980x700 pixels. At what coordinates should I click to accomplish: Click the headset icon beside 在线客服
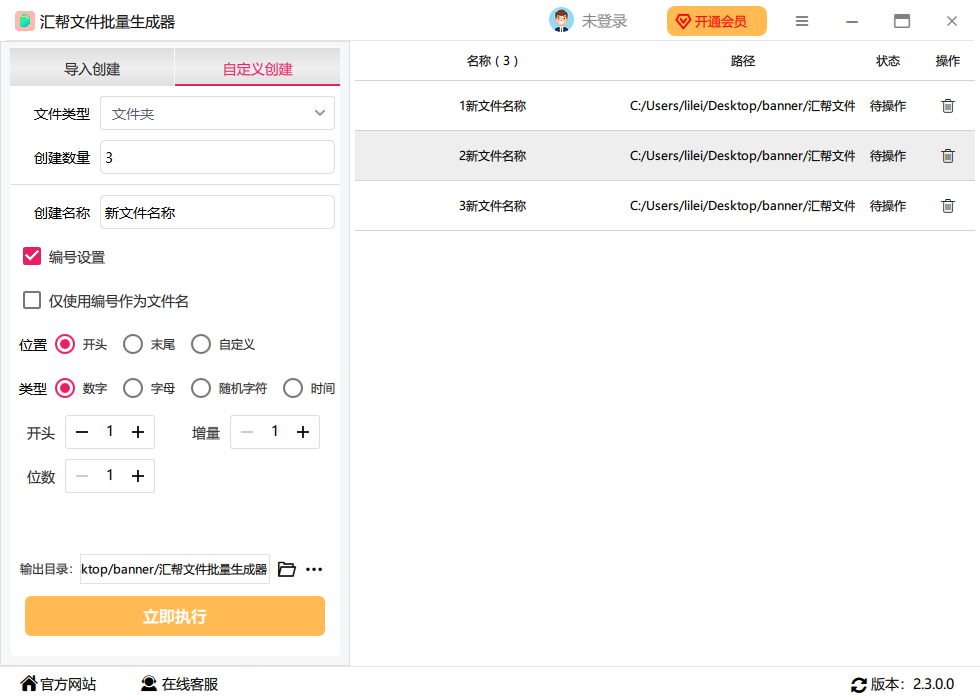tap(150, 684)
